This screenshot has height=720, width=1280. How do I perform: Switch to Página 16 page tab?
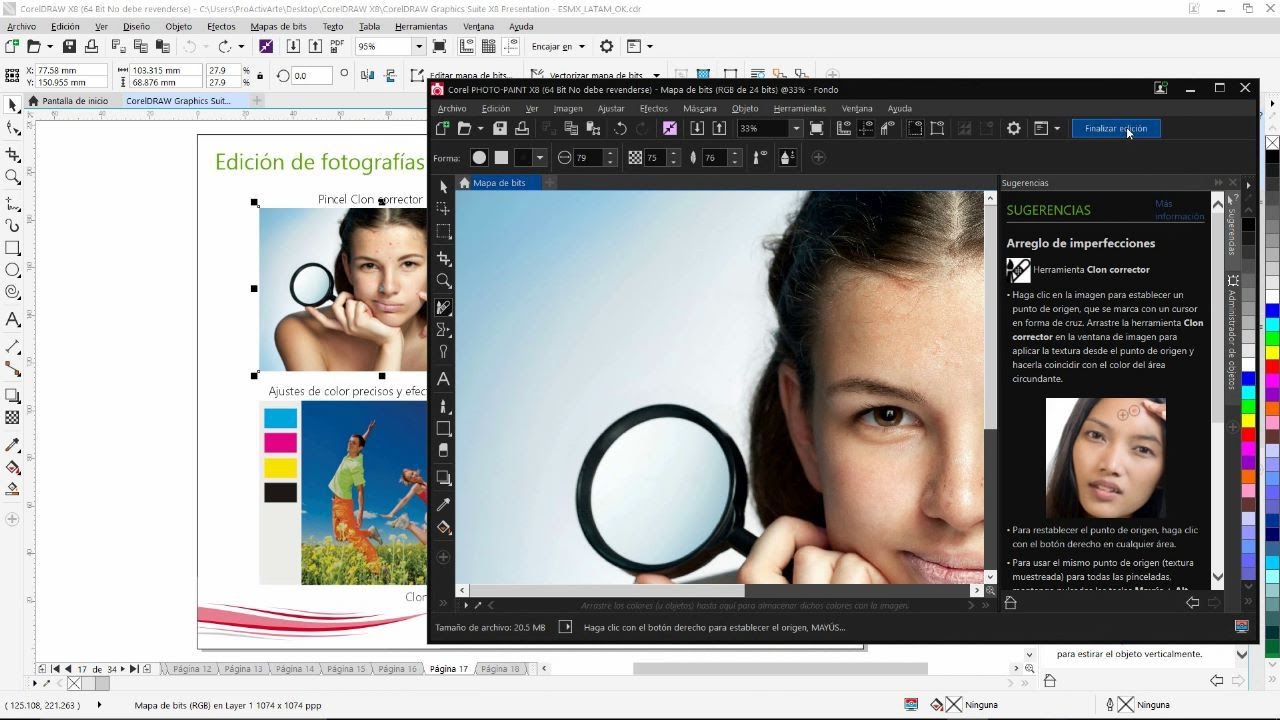tap(397, 668)
